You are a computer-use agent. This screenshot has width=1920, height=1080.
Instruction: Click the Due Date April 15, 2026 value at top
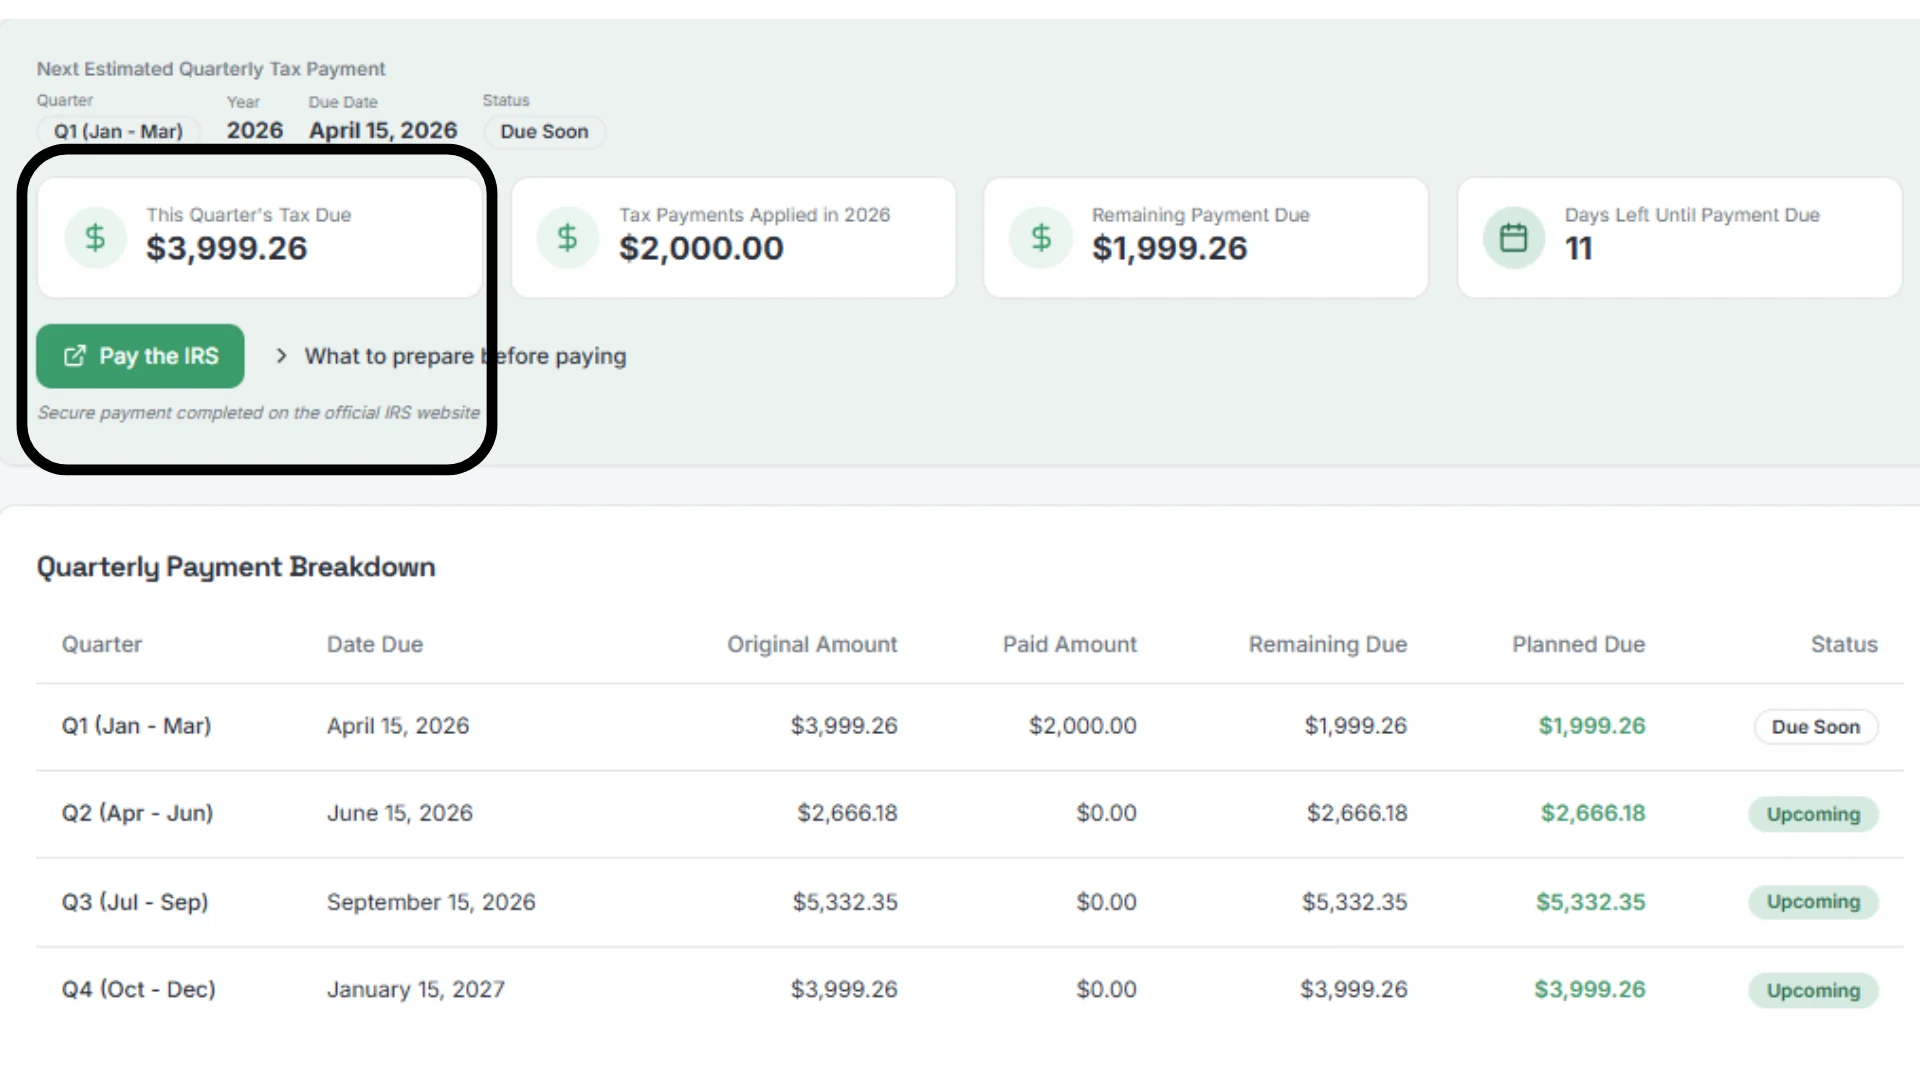(x=383, y=131)
